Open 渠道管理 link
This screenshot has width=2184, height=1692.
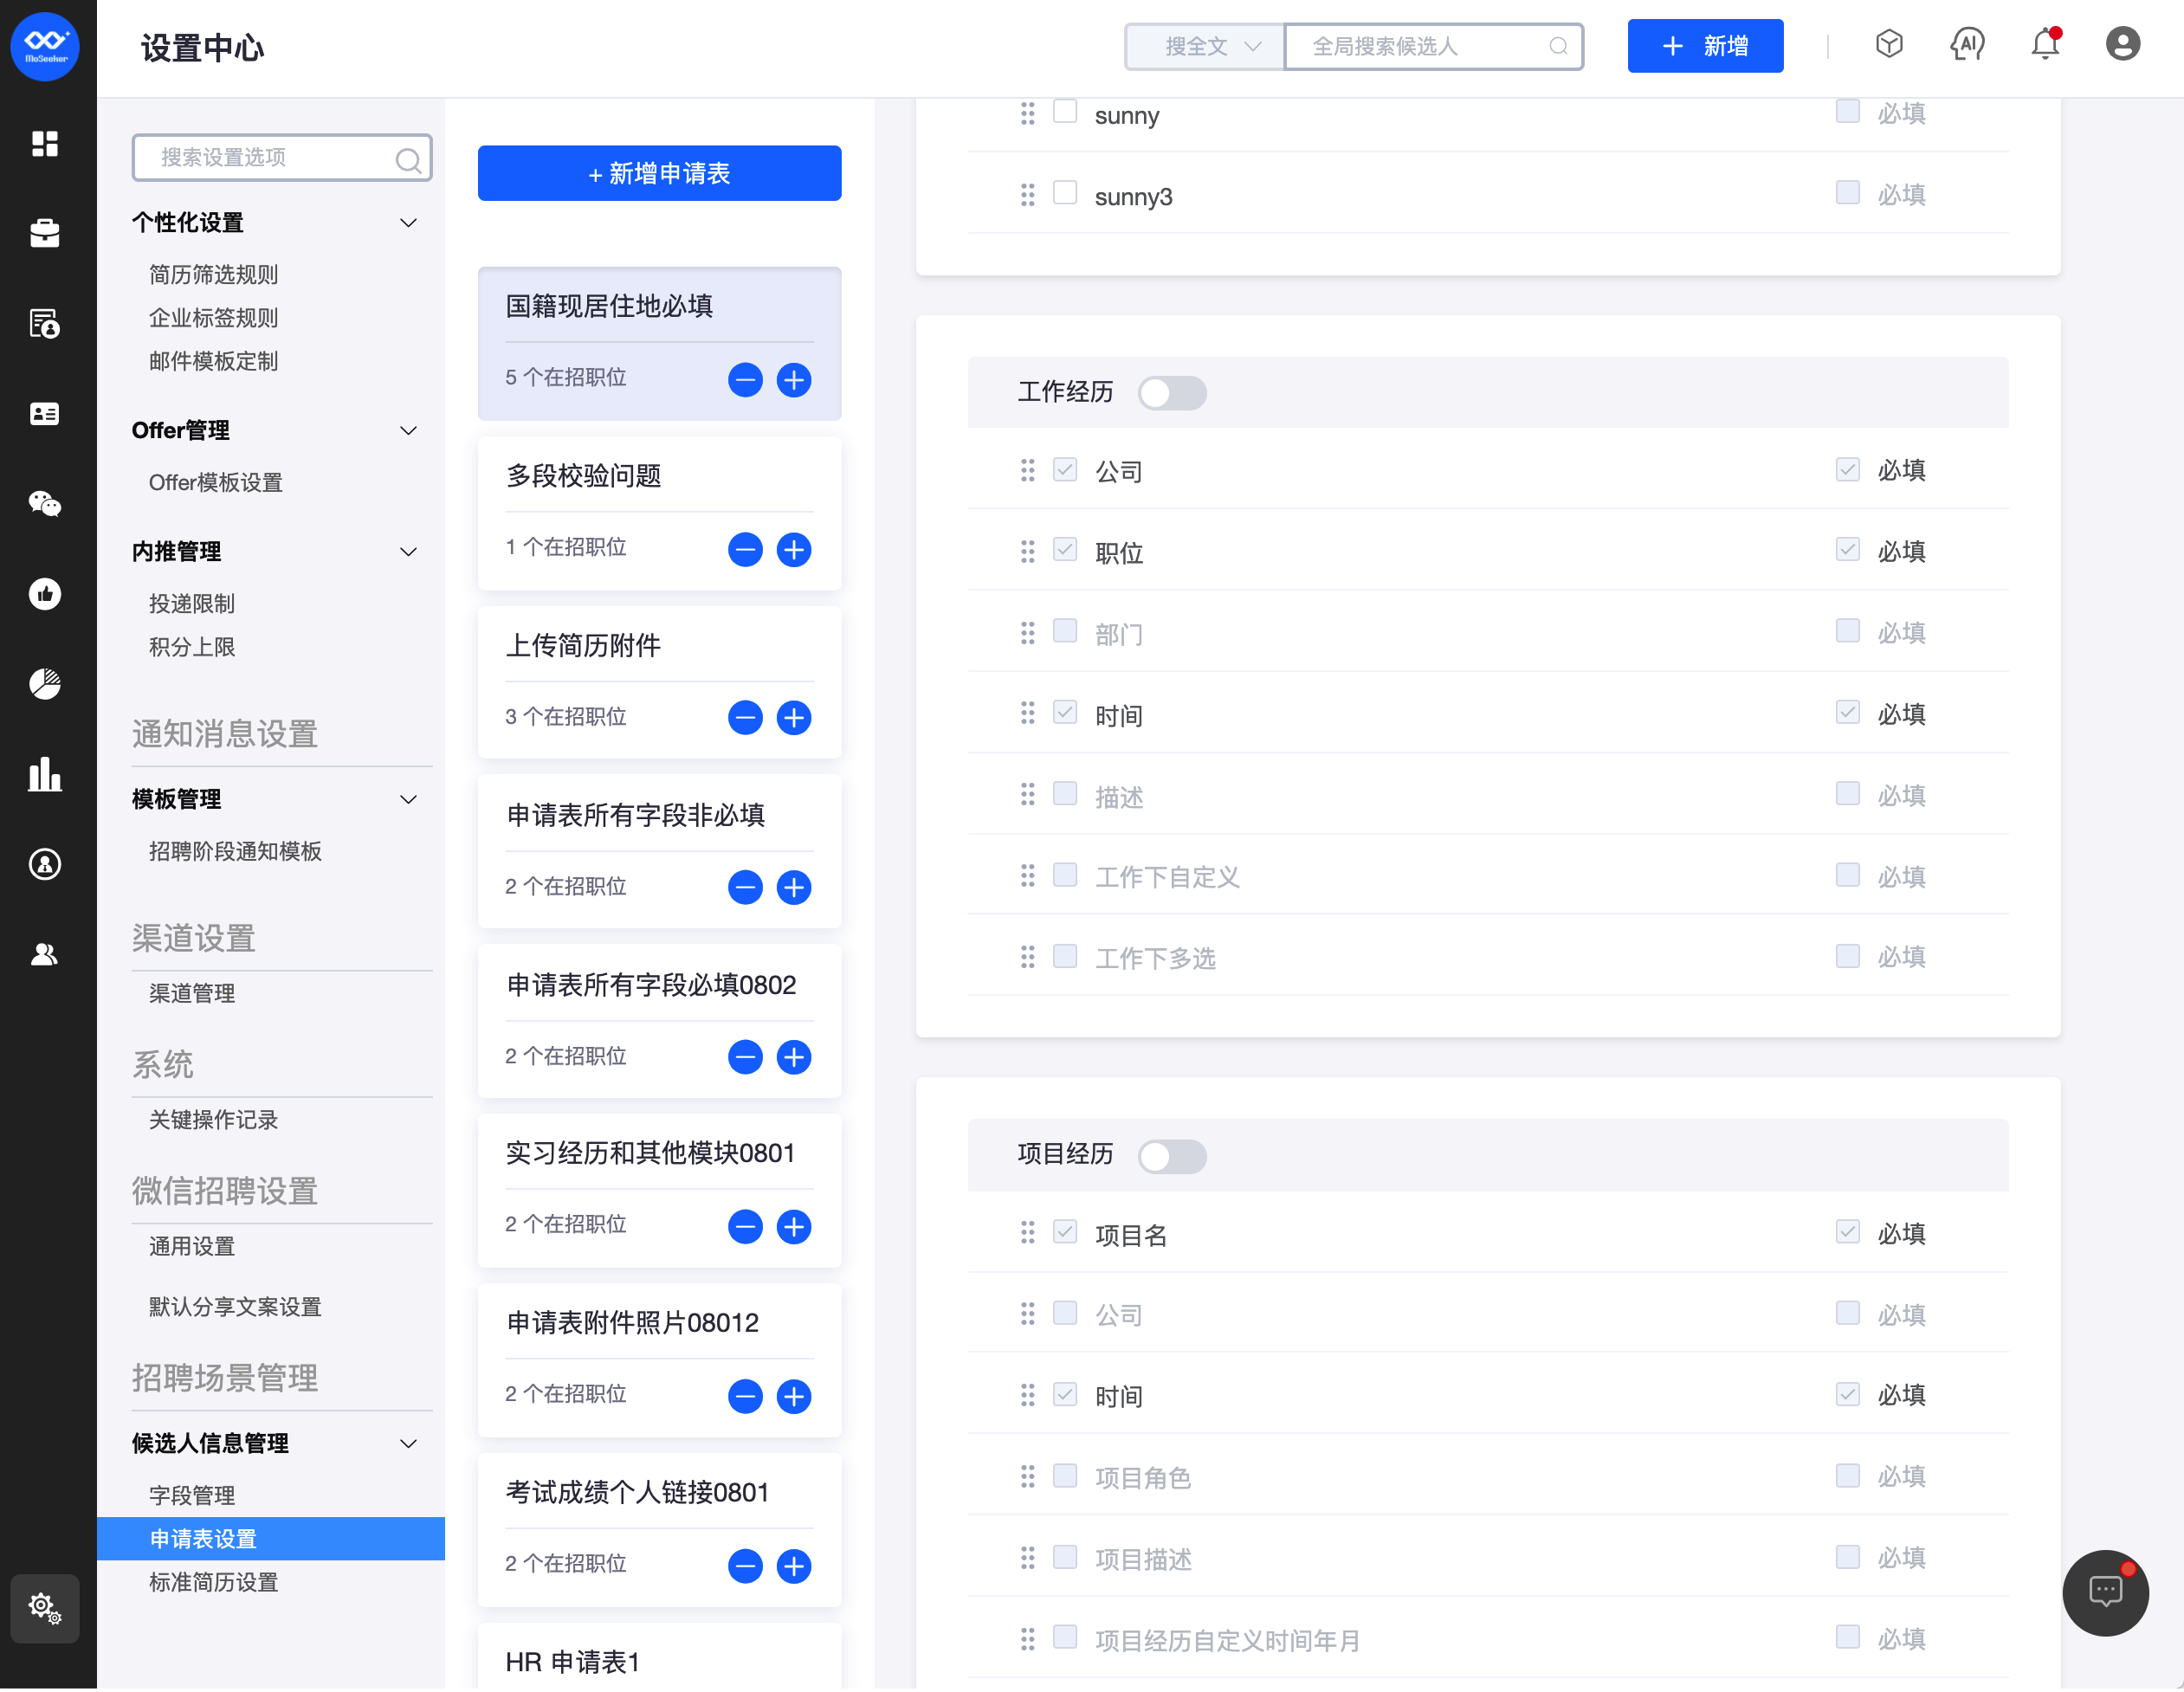click(x=192, y=995)
